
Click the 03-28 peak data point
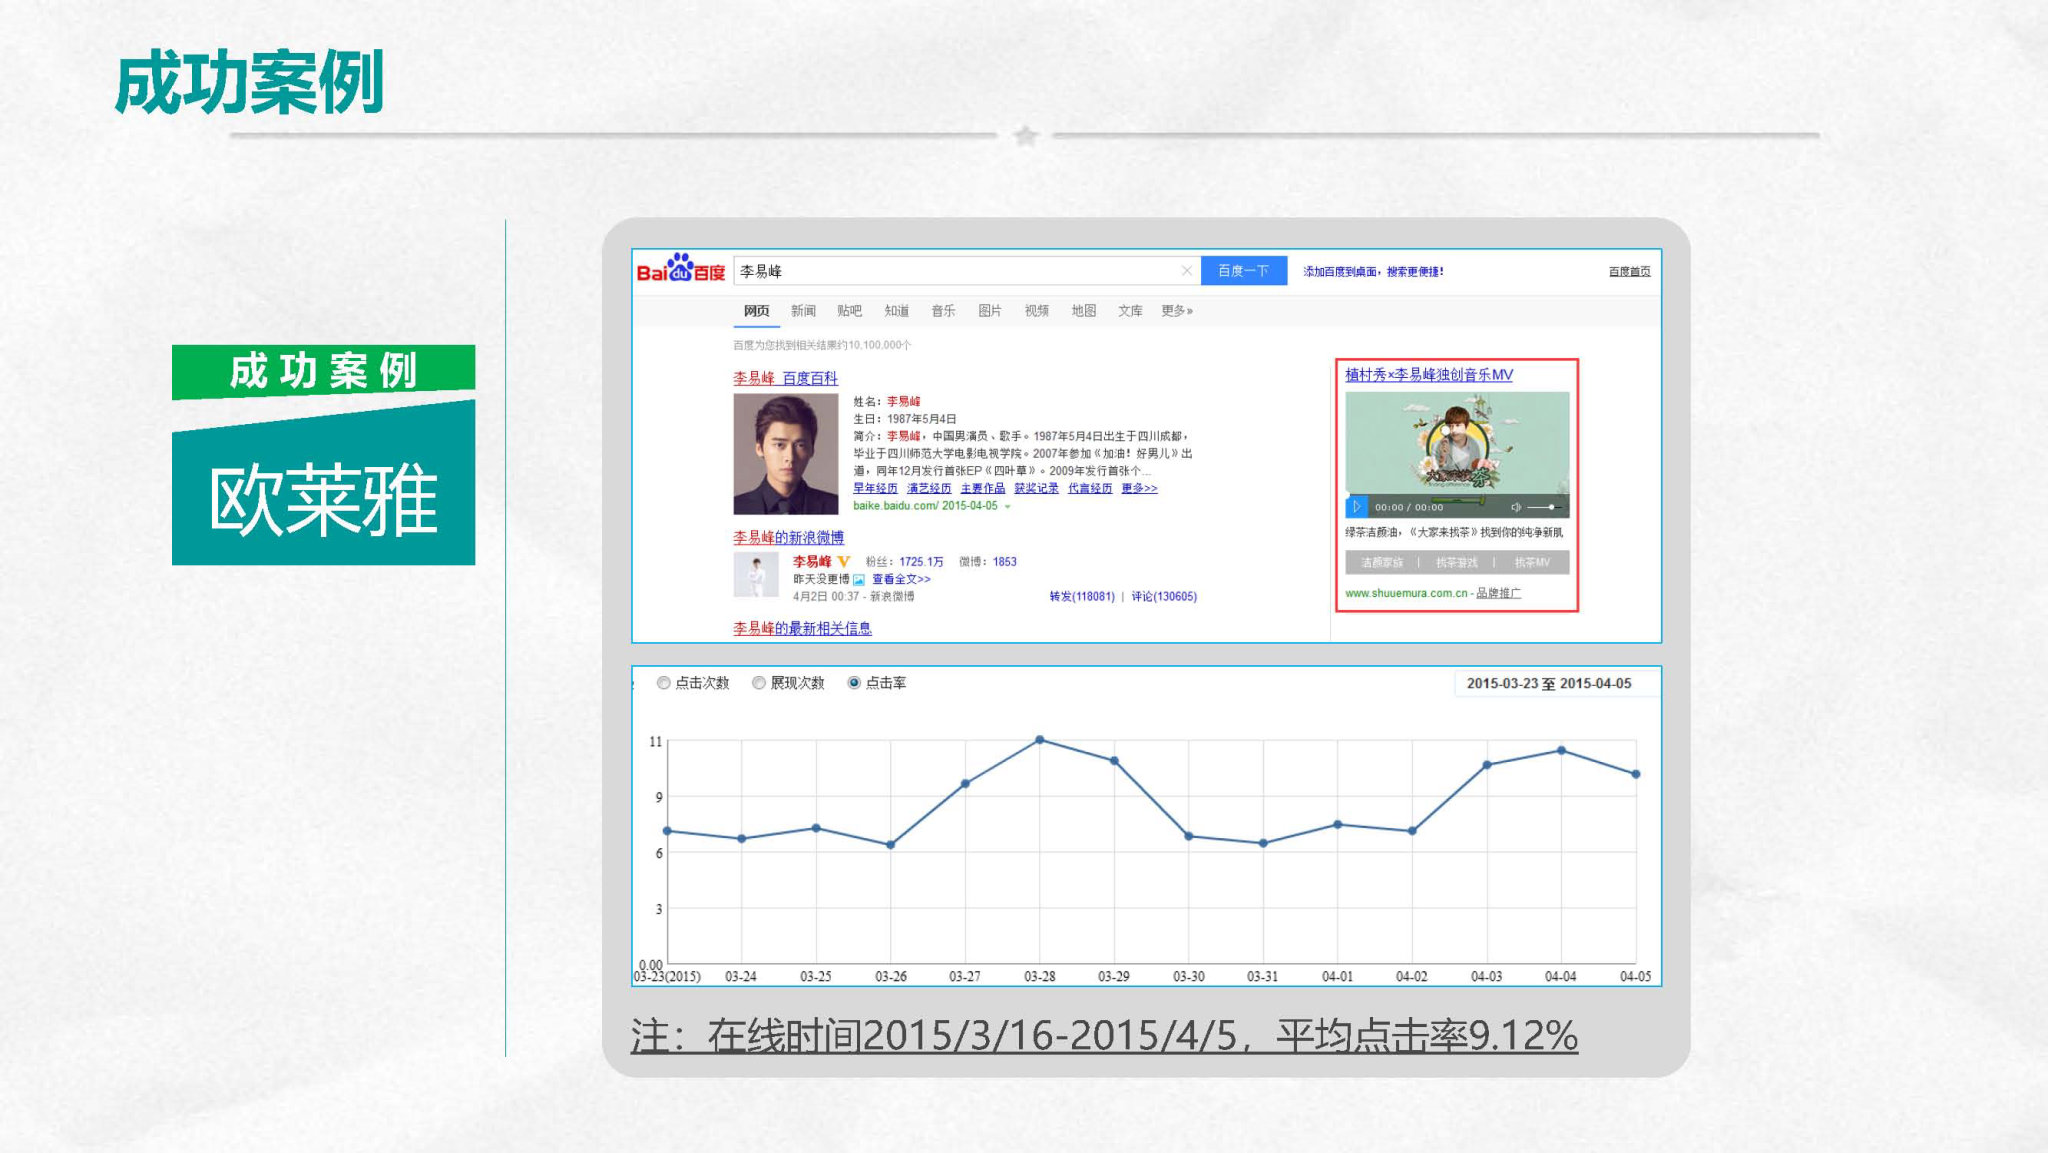1040,740
